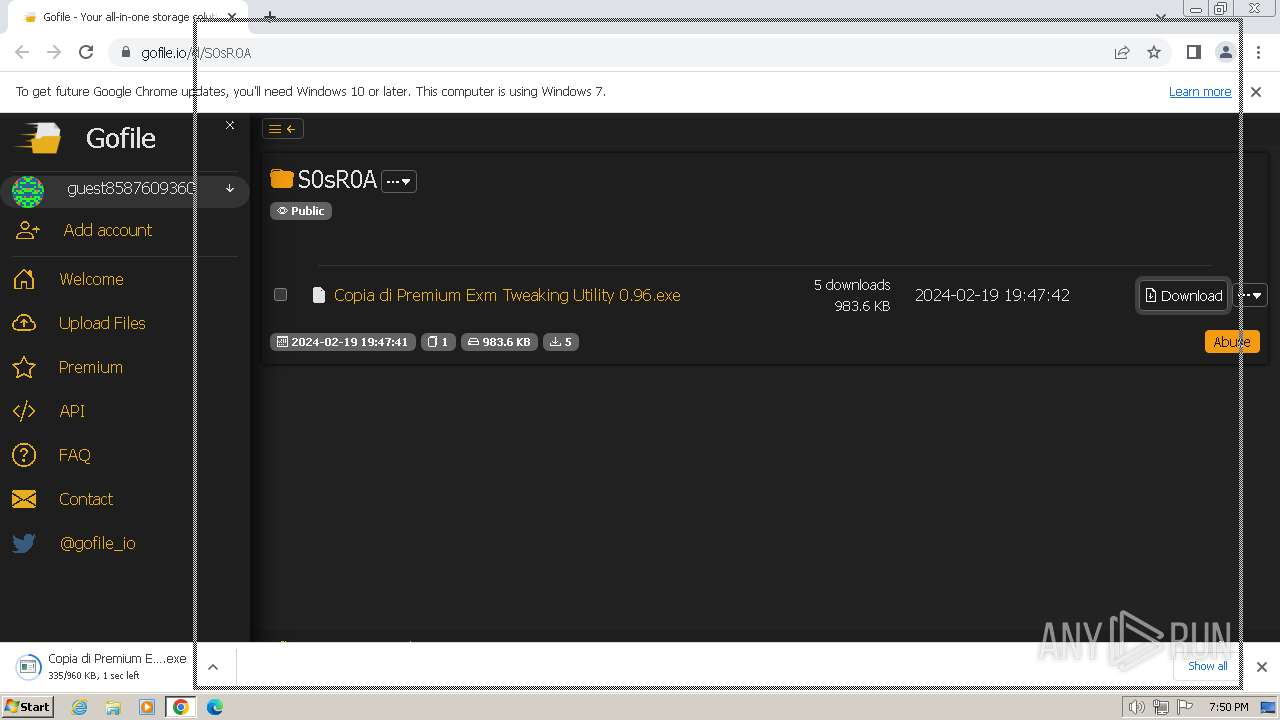Click the 2024-02-19 19:47:41 date badge
This screenshot has width=1280, height=720.
(x=343, y=342)
